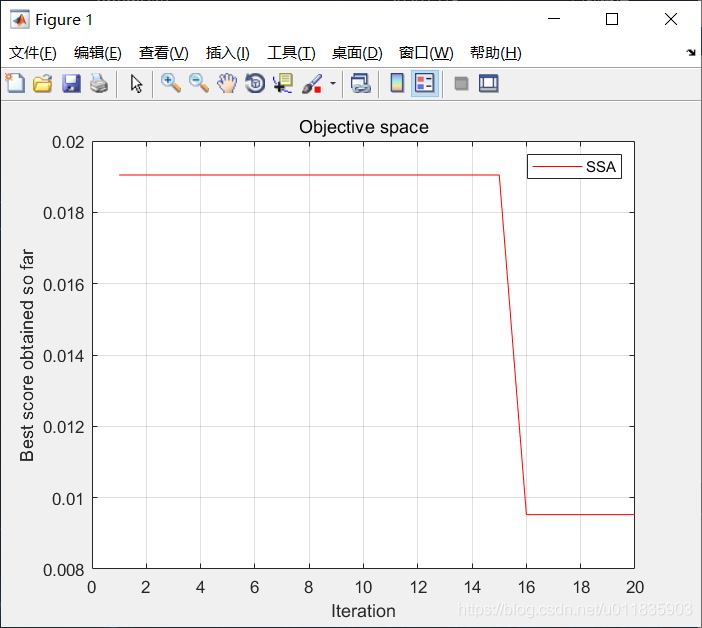Enable the Rotate 3D tool
702x628 pixels.
pos(255,83)
